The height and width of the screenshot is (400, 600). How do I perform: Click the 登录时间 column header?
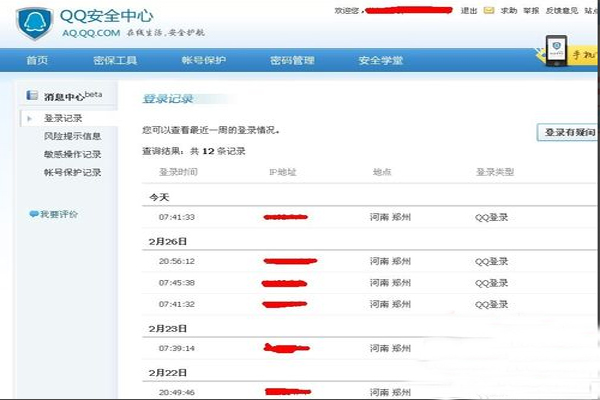point(178,172)
